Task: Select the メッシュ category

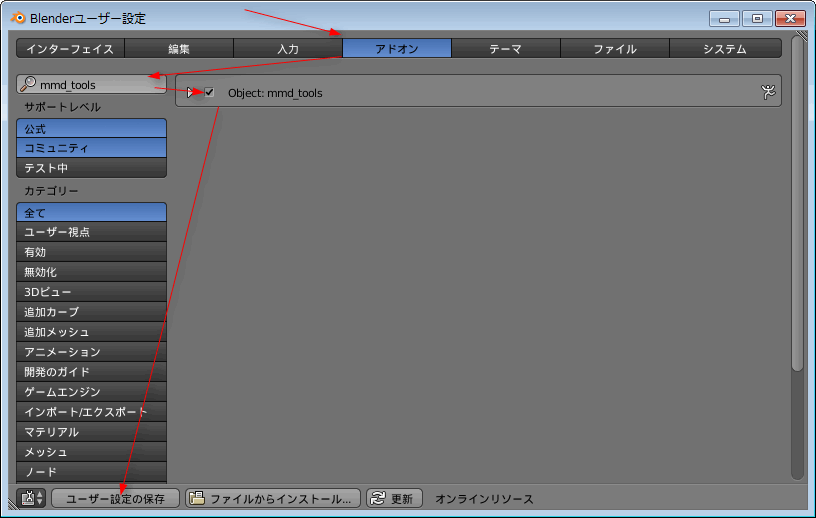Action: pyautogui.click(x=92, y=452)
